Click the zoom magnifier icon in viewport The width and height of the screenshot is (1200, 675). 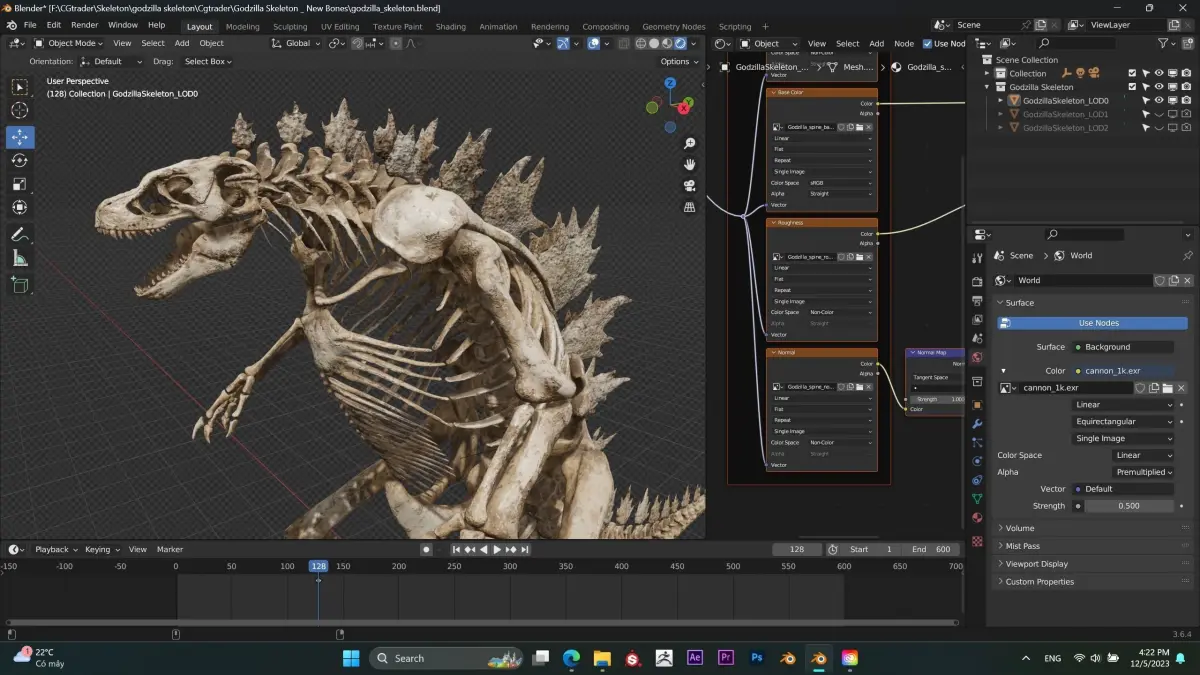tap(689, 144)
